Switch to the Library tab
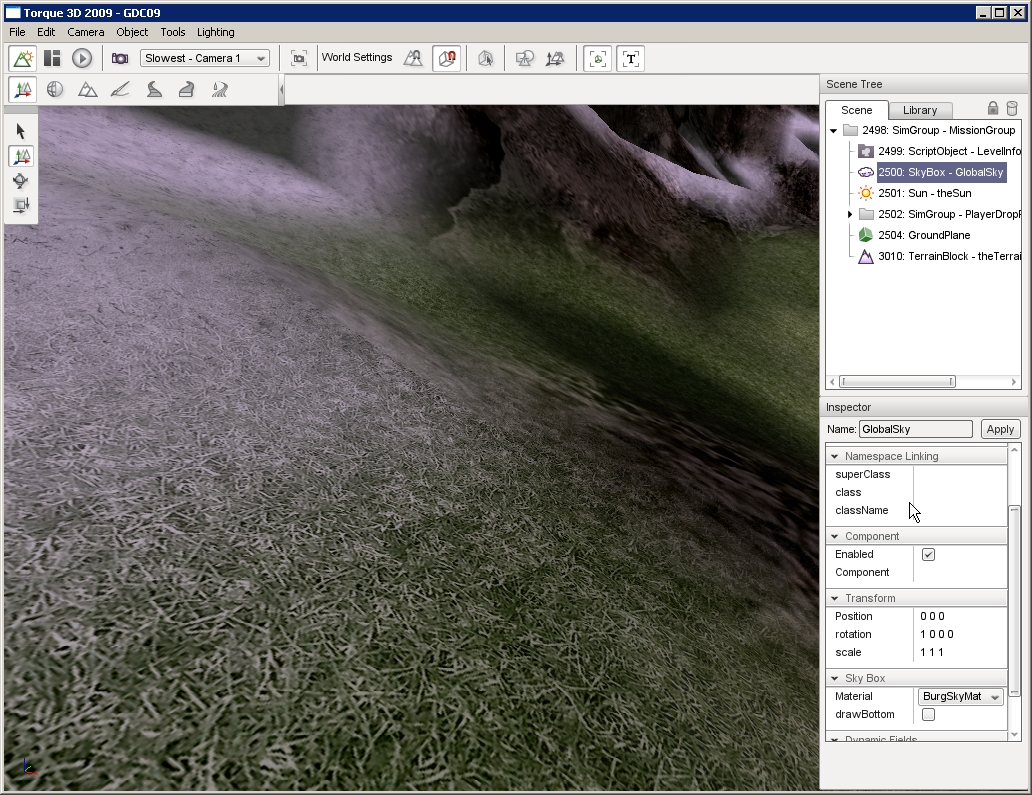 pos(919,109)
